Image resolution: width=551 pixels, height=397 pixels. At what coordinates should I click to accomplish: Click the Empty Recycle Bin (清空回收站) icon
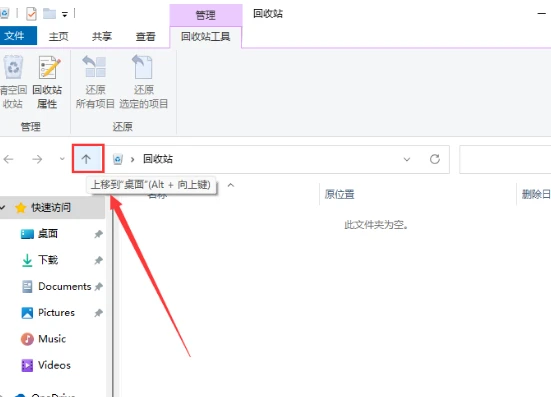pos(13,67)
